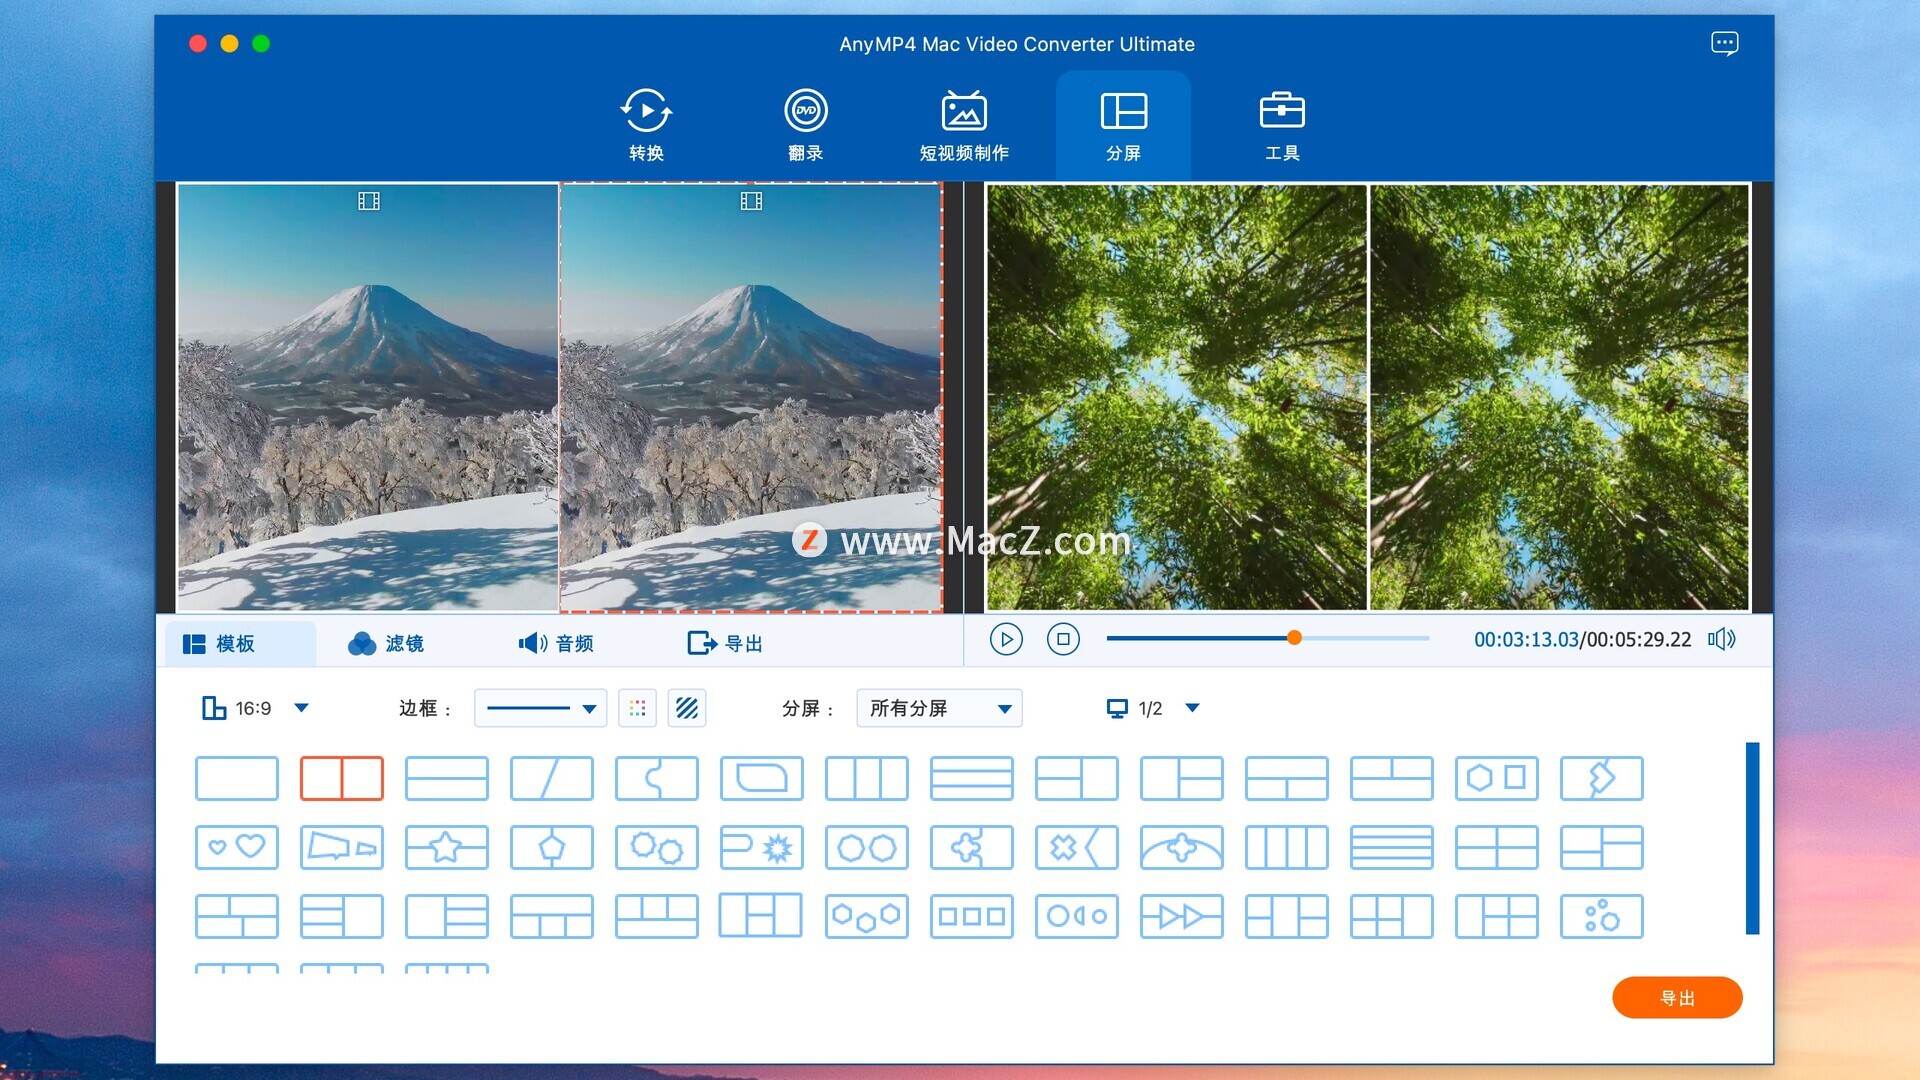Click the template list vertical scrollbar
Viewport: 1920px width, 1080px height.
point(1752,838)
